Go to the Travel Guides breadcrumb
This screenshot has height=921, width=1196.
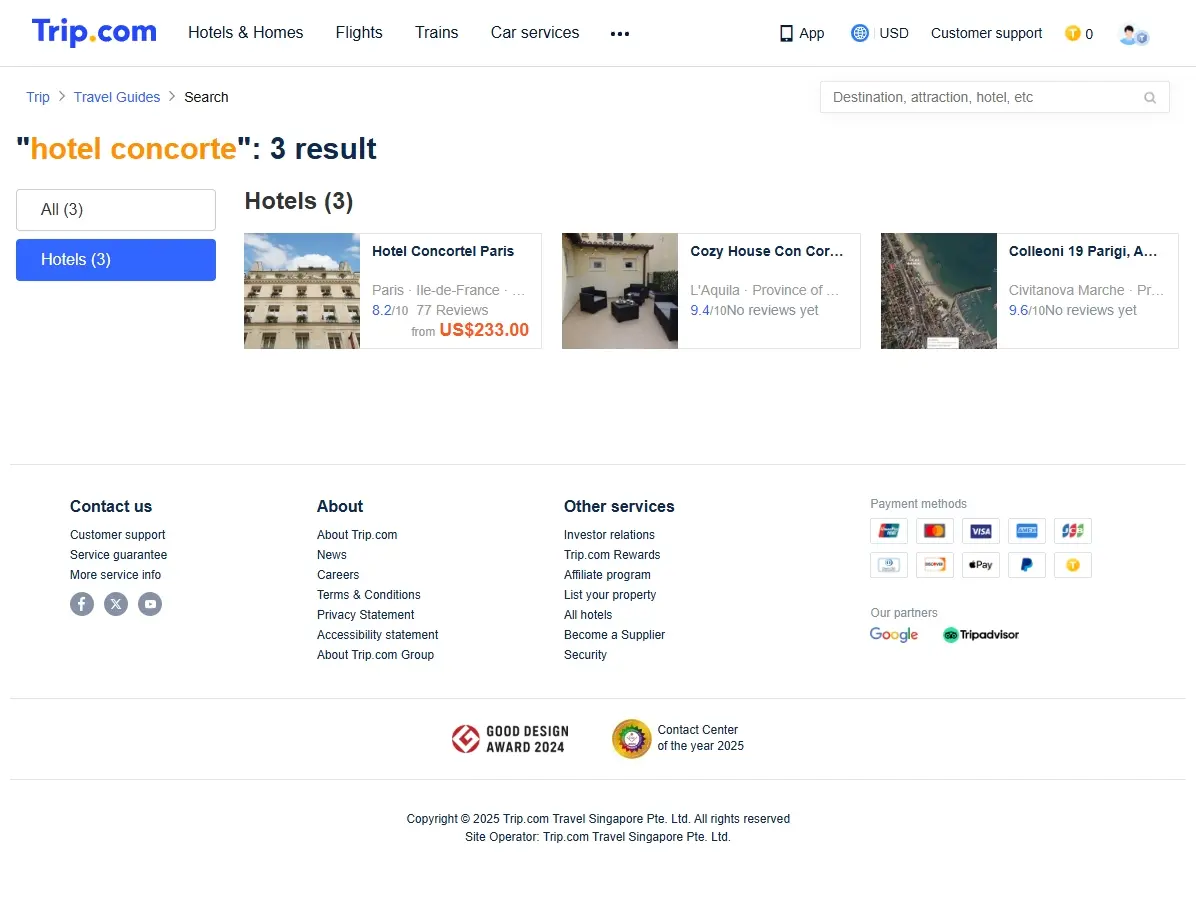[x=117, y=97]
